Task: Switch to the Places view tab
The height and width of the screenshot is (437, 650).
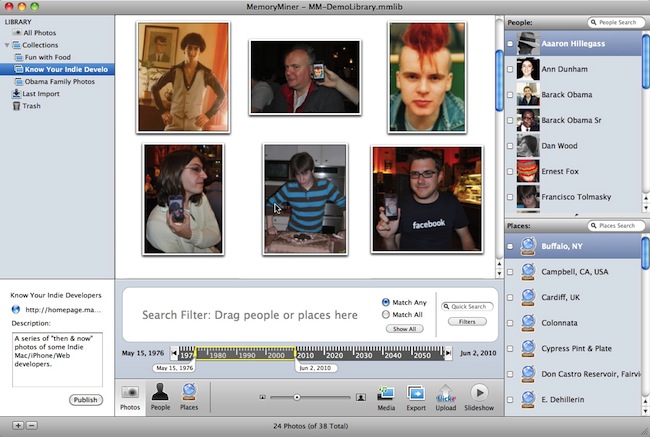Action: [188, 397]
